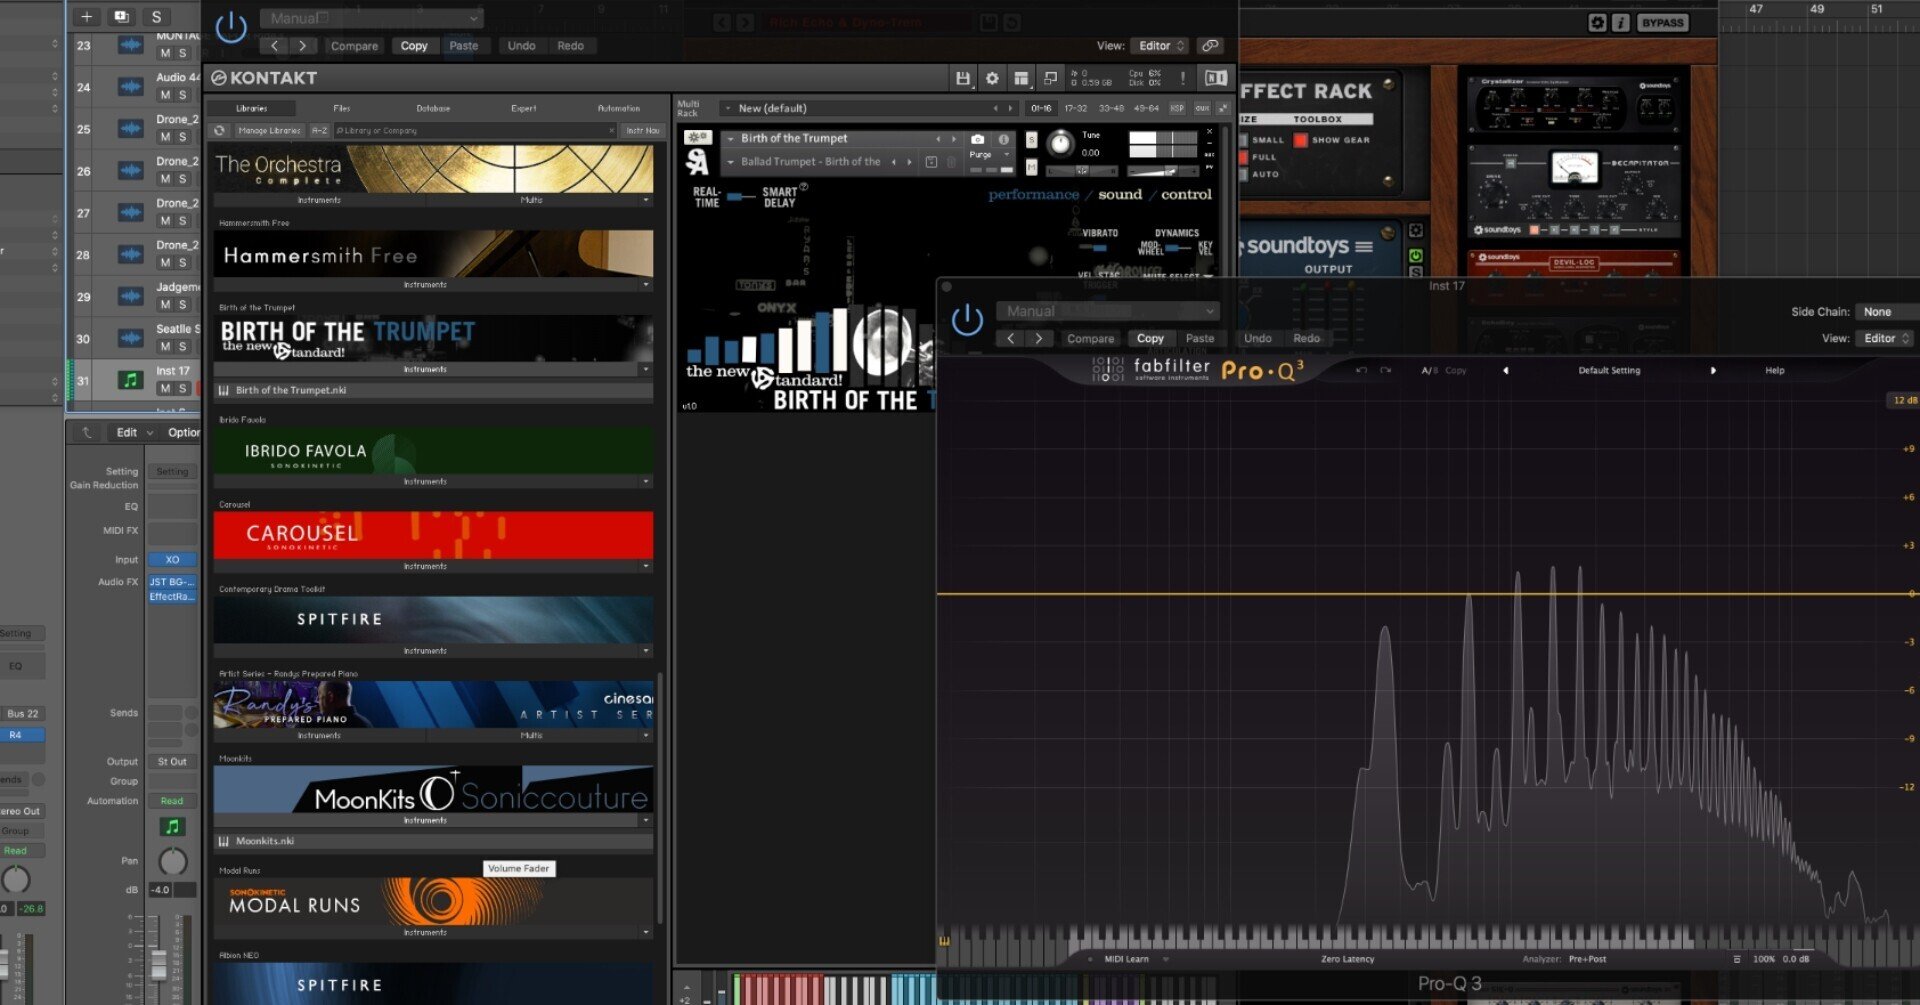The image size is (1920, 1005).
Task: Click Compare button in Kontakt header
Action: click(x=354, y=46)
